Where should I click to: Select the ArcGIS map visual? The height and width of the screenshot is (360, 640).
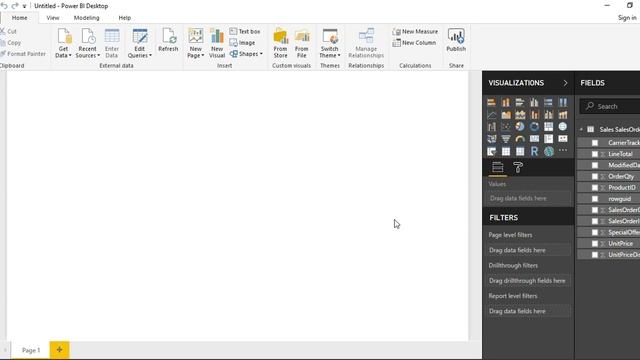pyautogui.click(x=549, y=151)
